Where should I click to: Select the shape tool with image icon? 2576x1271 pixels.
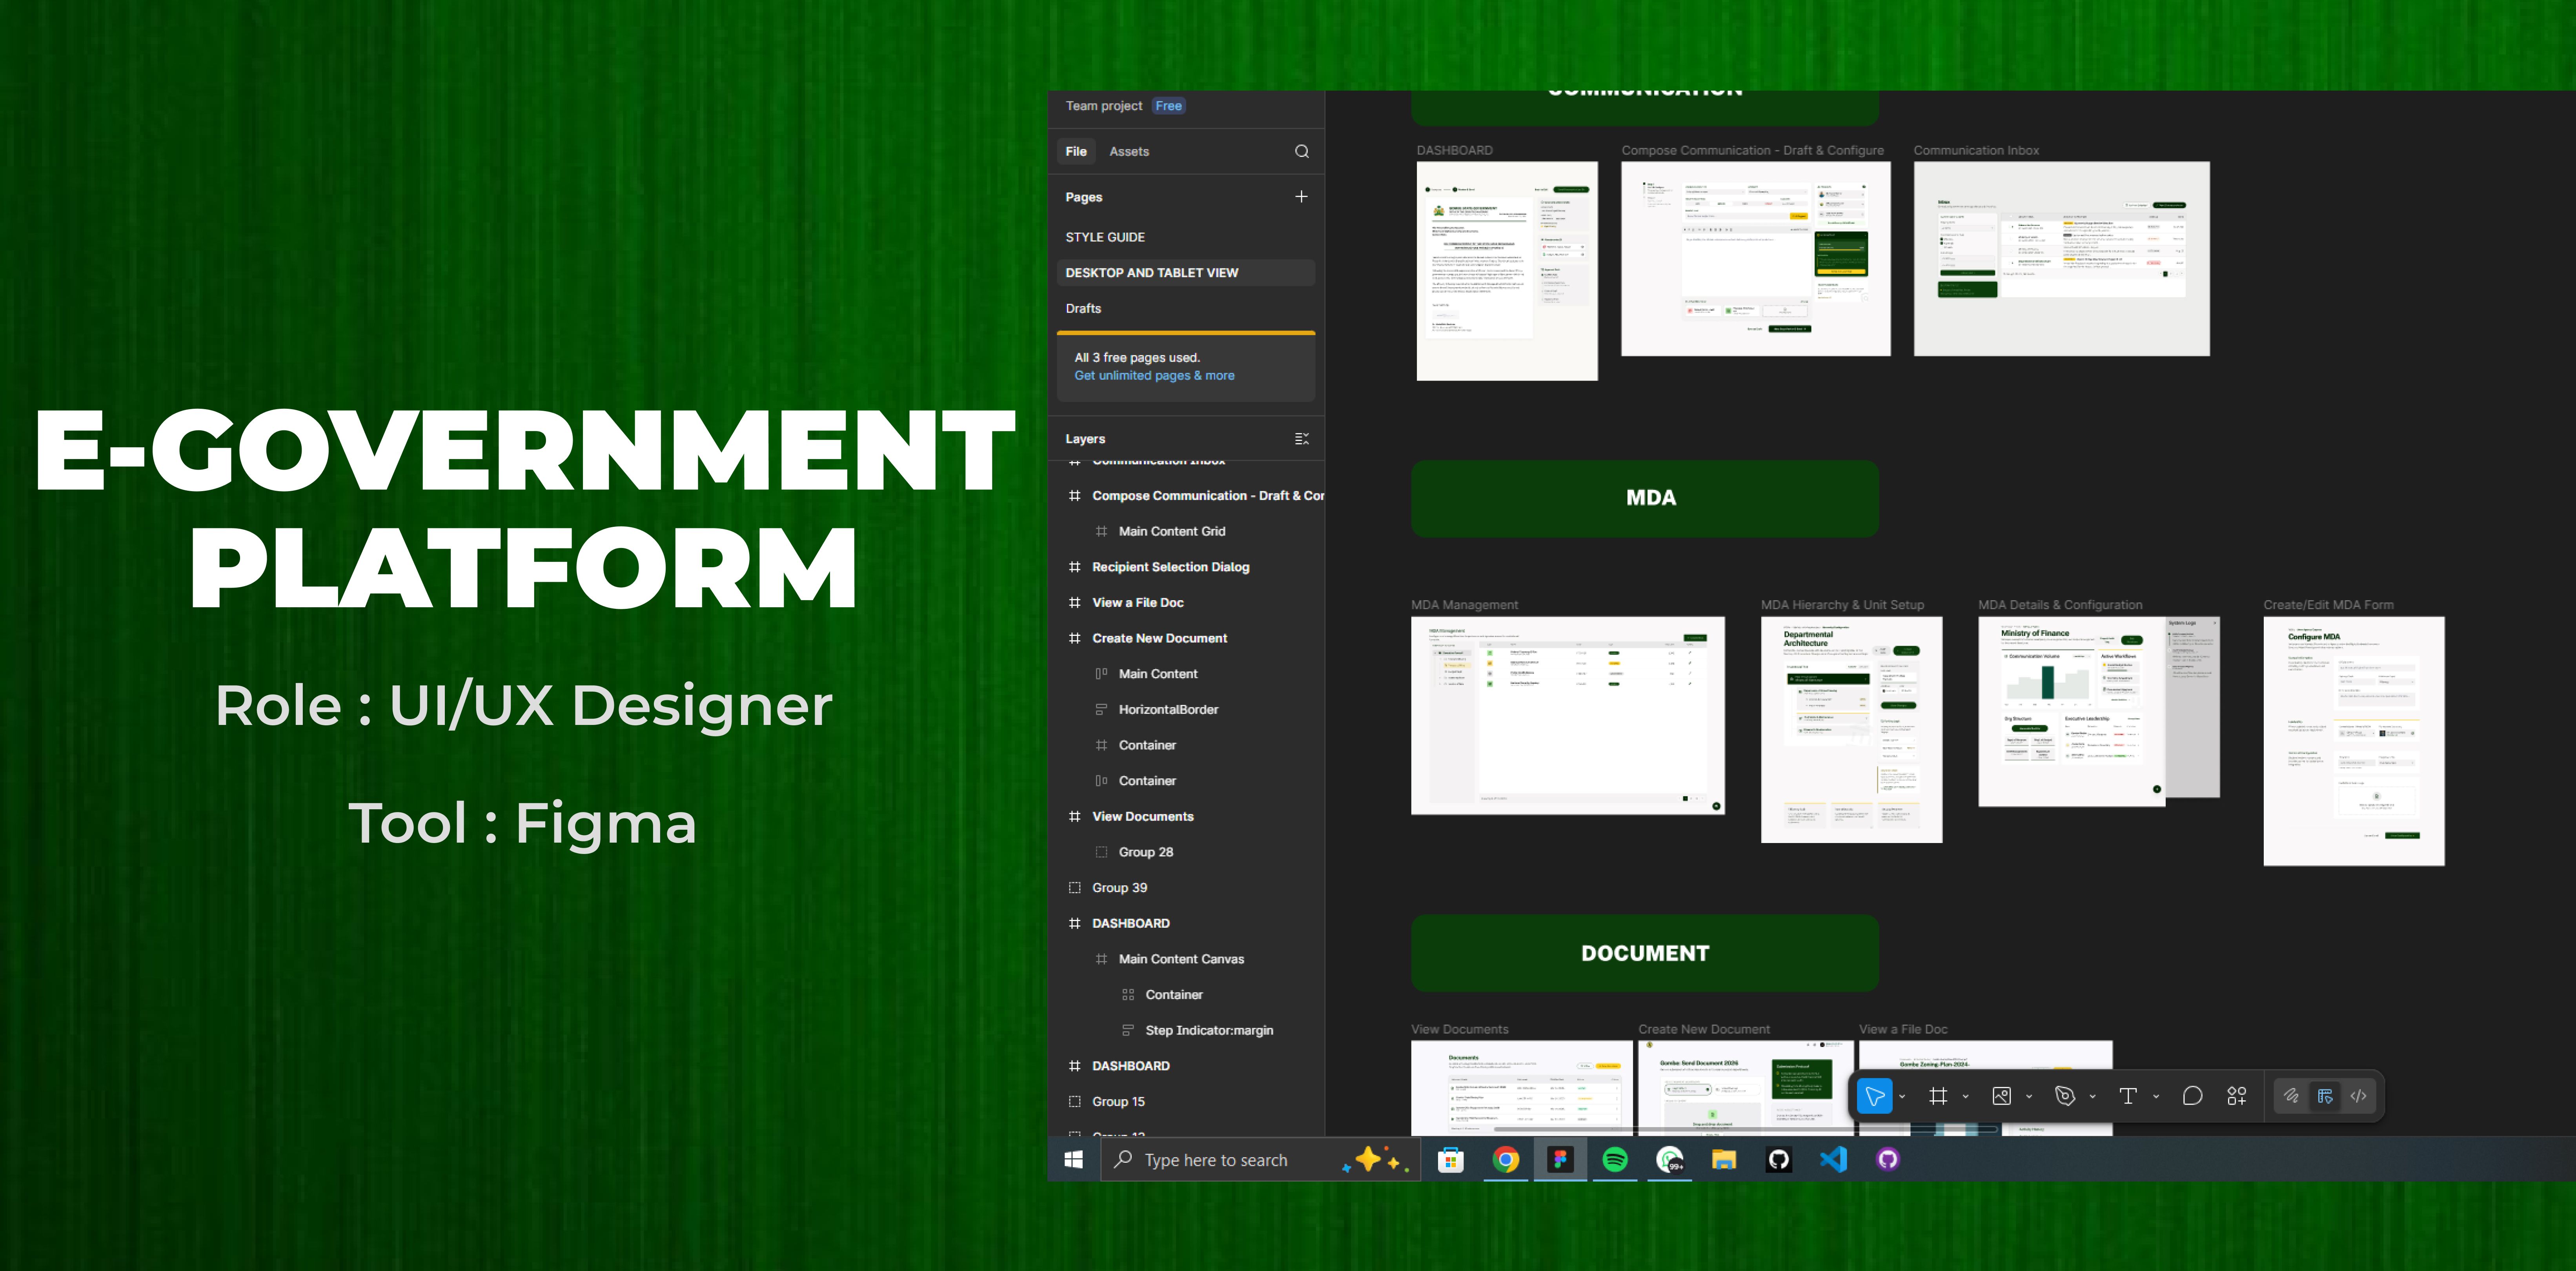coord(2001,1096)
